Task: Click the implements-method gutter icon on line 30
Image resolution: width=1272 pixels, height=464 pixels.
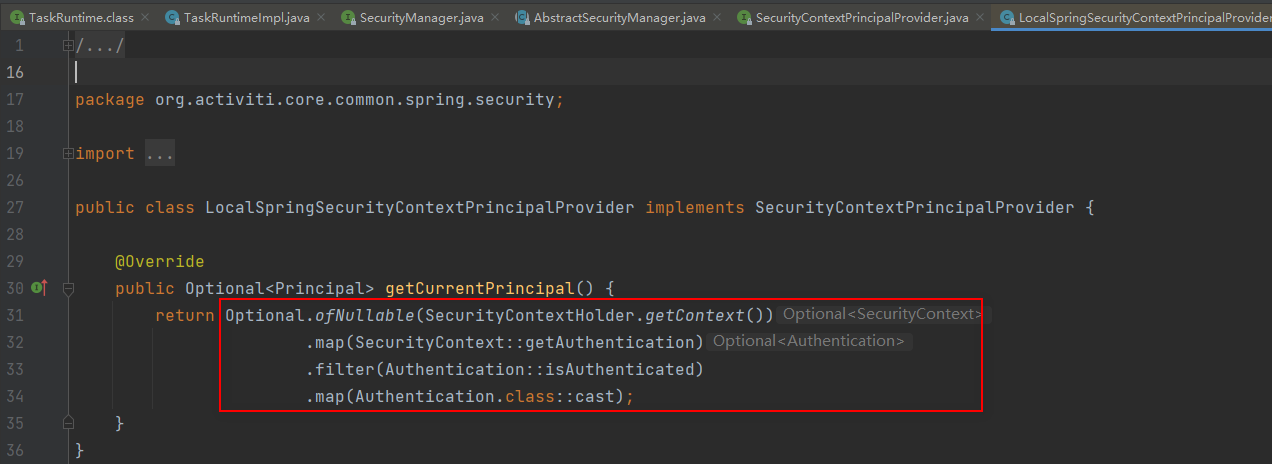Action: click(40, 288)
